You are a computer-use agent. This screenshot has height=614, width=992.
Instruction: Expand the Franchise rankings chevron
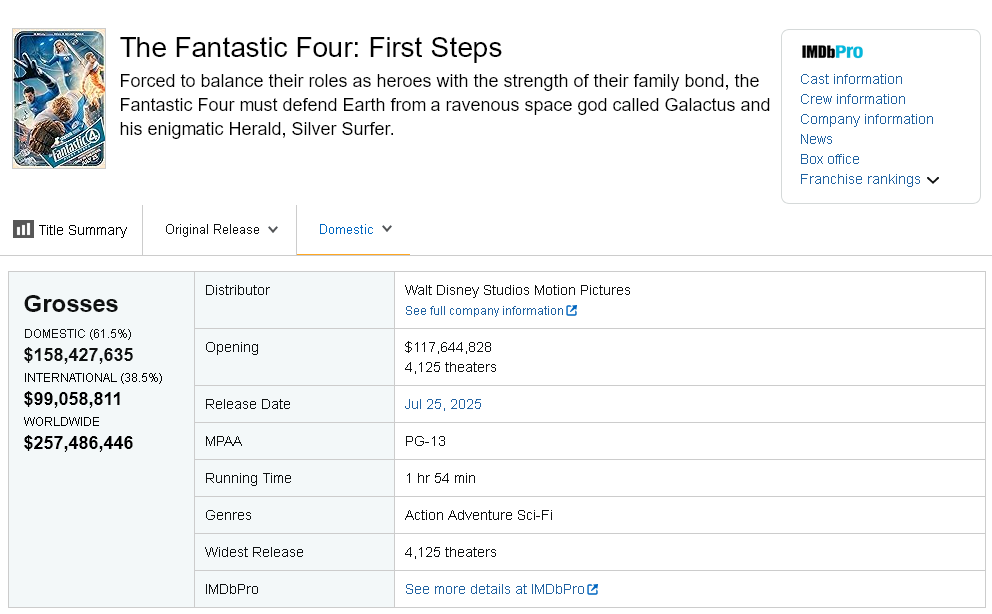[x=933, y=180]
